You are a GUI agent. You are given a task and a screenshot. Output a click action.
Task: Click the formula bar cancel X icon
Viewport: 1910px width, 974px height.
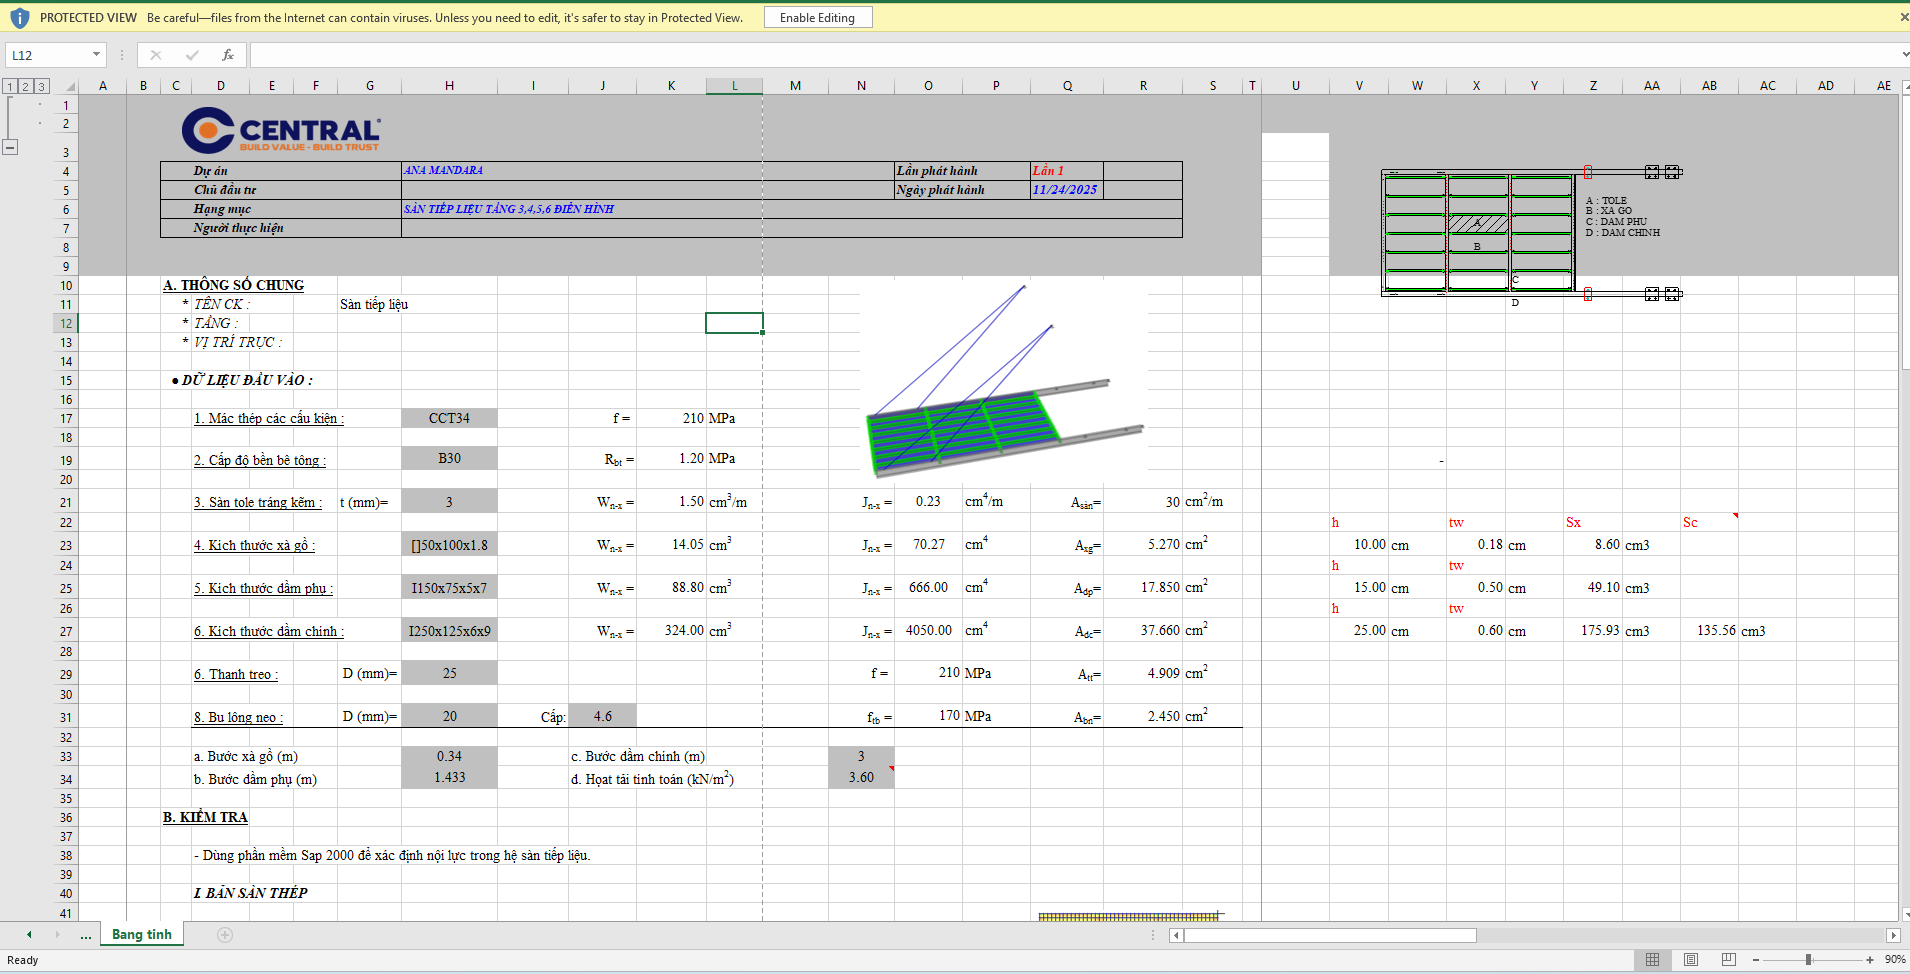[x=155, y=55]
